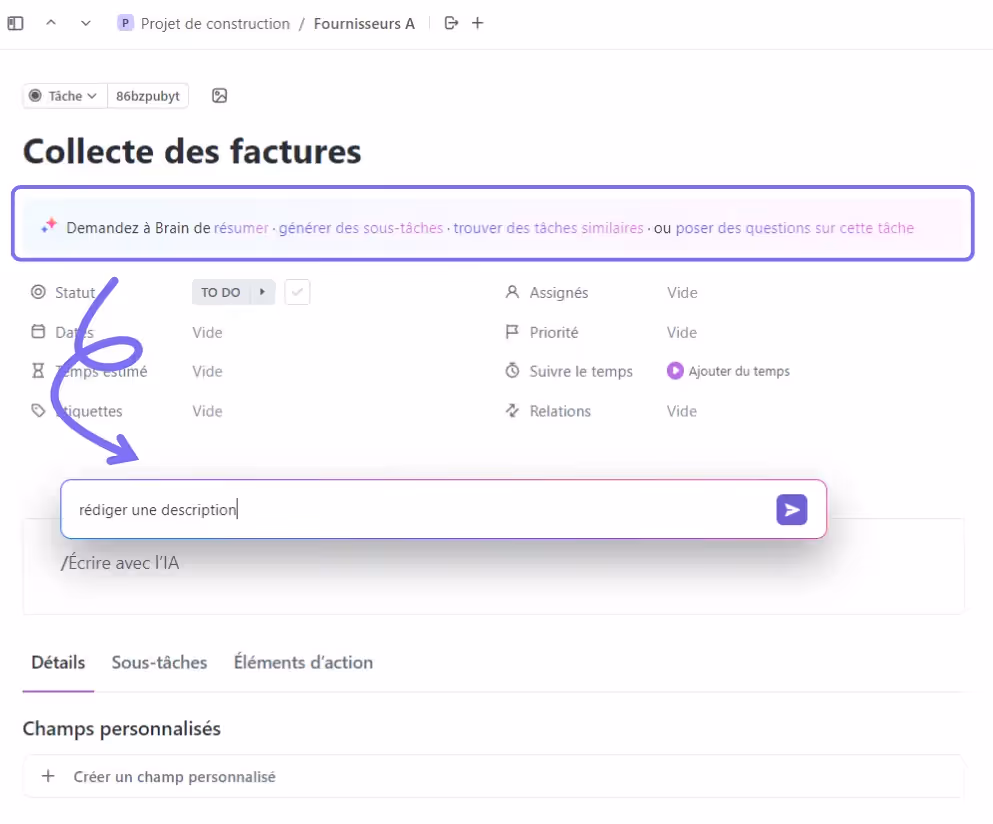This screenshot has width=993, height=824.
Task: Create a custom field with Créer un champ personnalisé
Action: [x=174, y=777]
